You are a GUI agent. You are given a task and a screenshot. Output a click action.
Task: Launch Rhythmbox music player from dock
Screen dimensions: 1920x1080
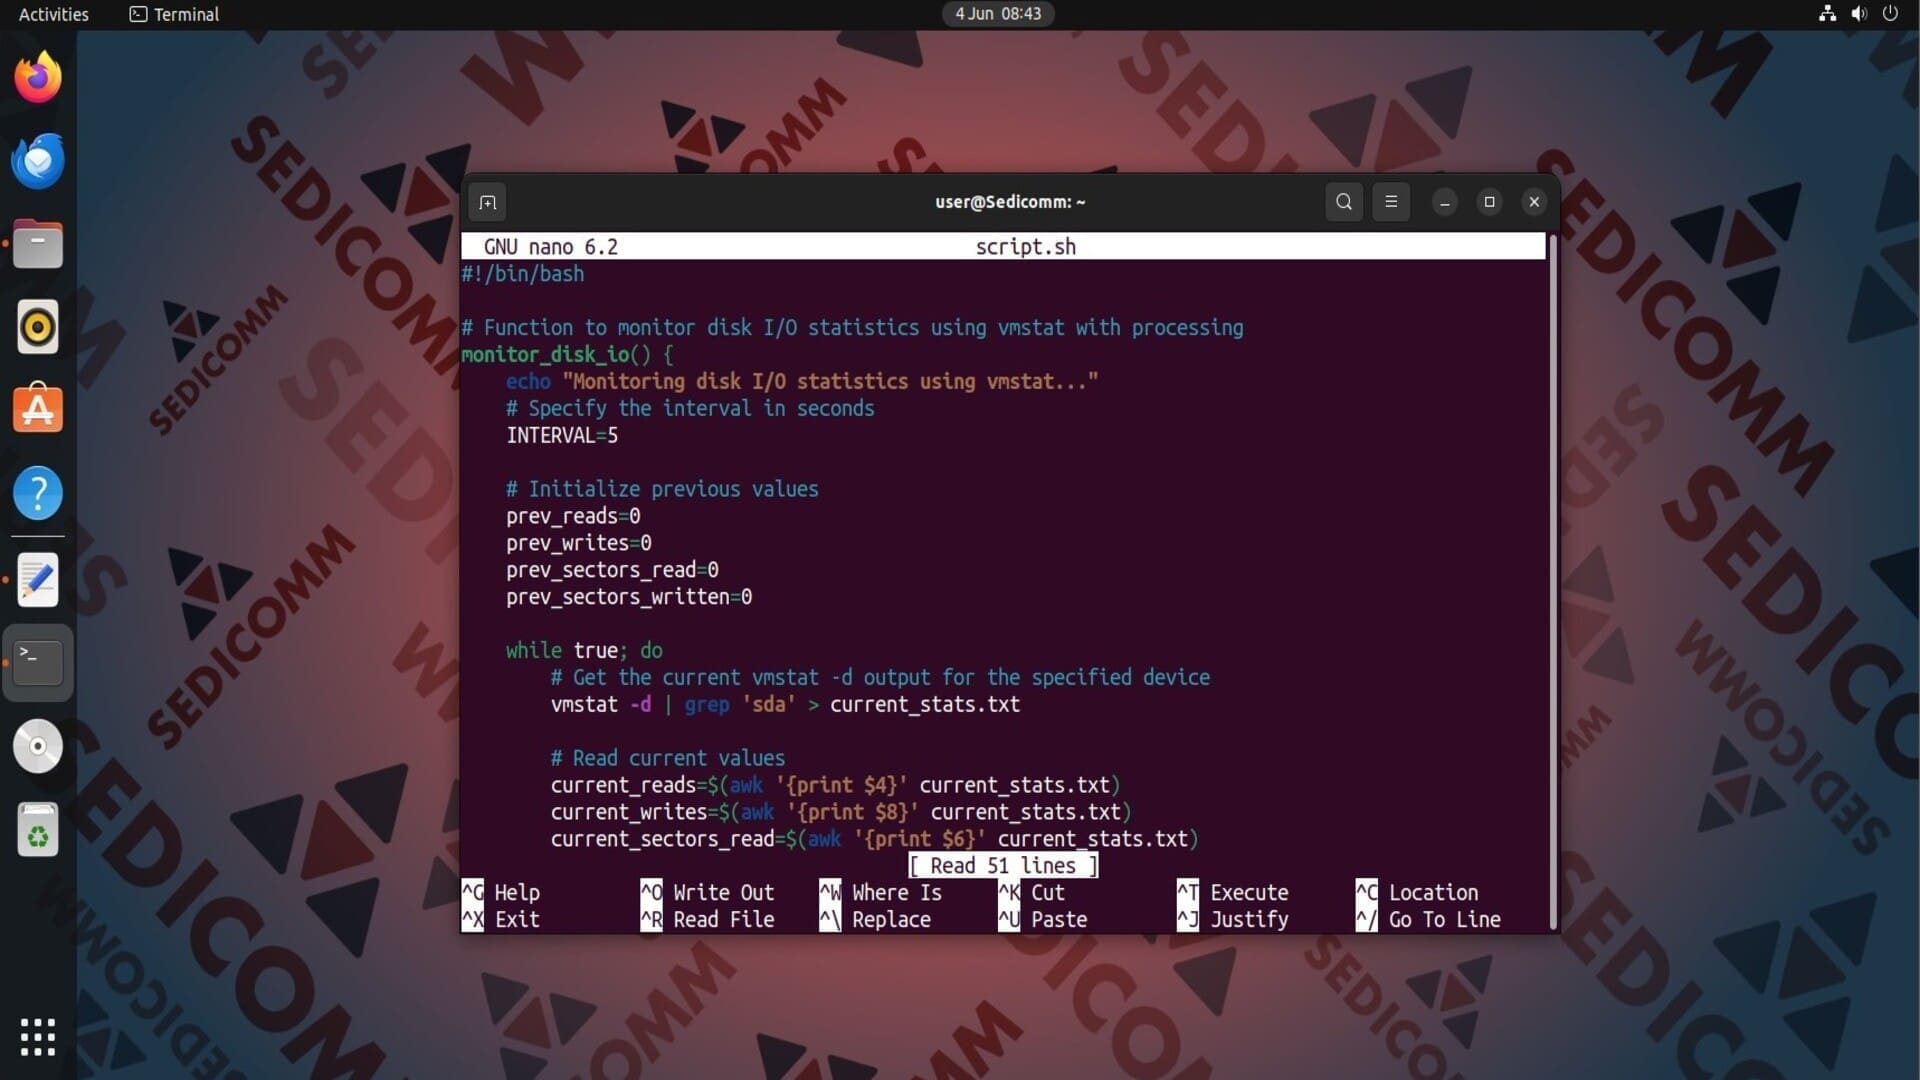coord(38,327)
